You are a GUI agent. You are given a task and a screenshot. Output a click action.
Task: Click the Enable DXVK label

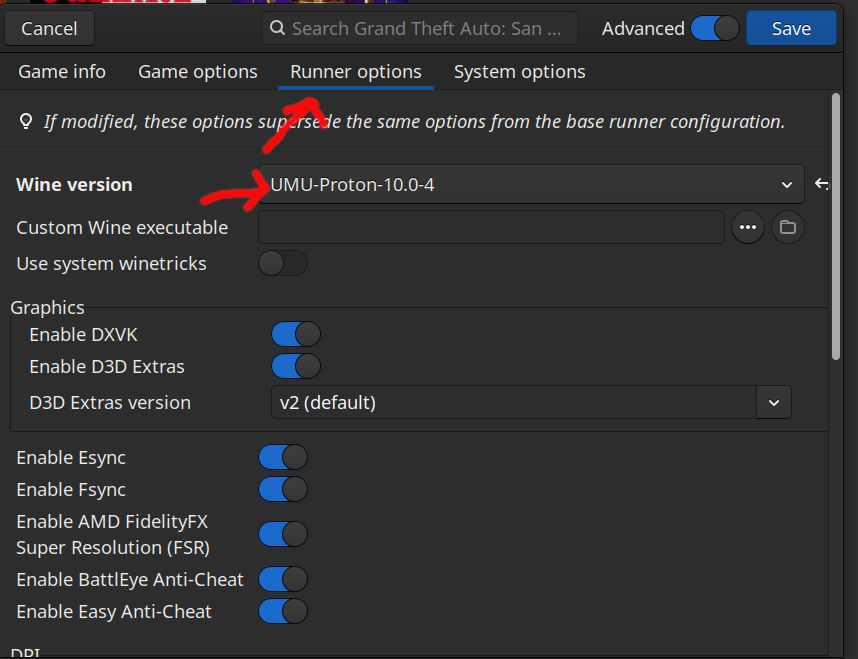[x=83, y=334]
